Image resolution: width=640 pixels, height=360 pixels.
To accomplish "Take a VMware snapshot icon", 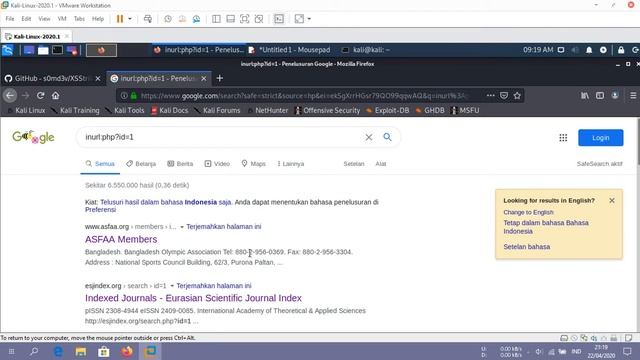I will 168,19.
